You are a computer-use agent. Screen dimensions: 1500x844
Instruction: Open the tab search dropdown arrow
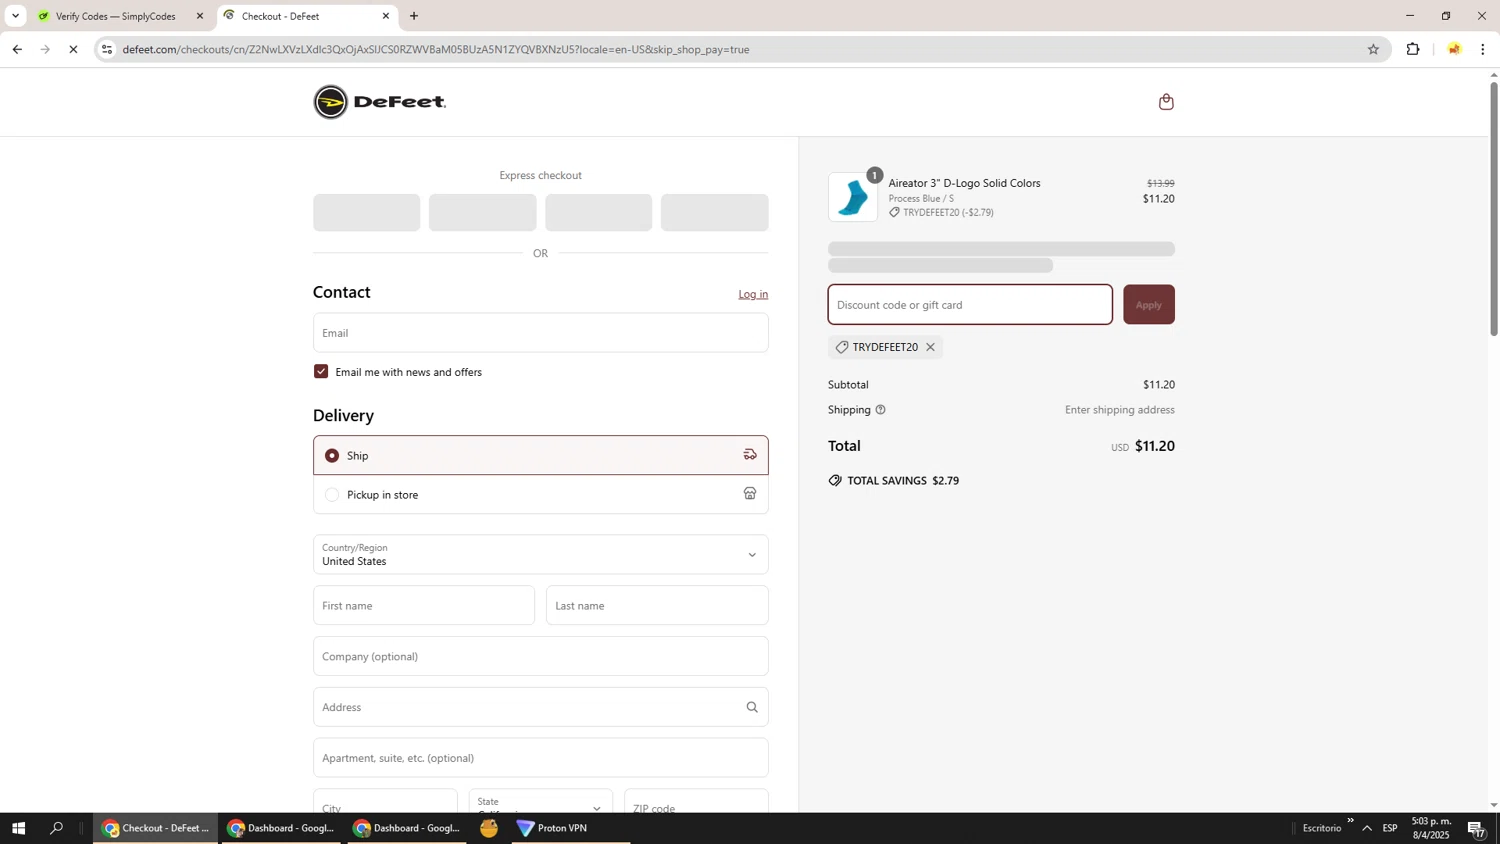point(15,16)
